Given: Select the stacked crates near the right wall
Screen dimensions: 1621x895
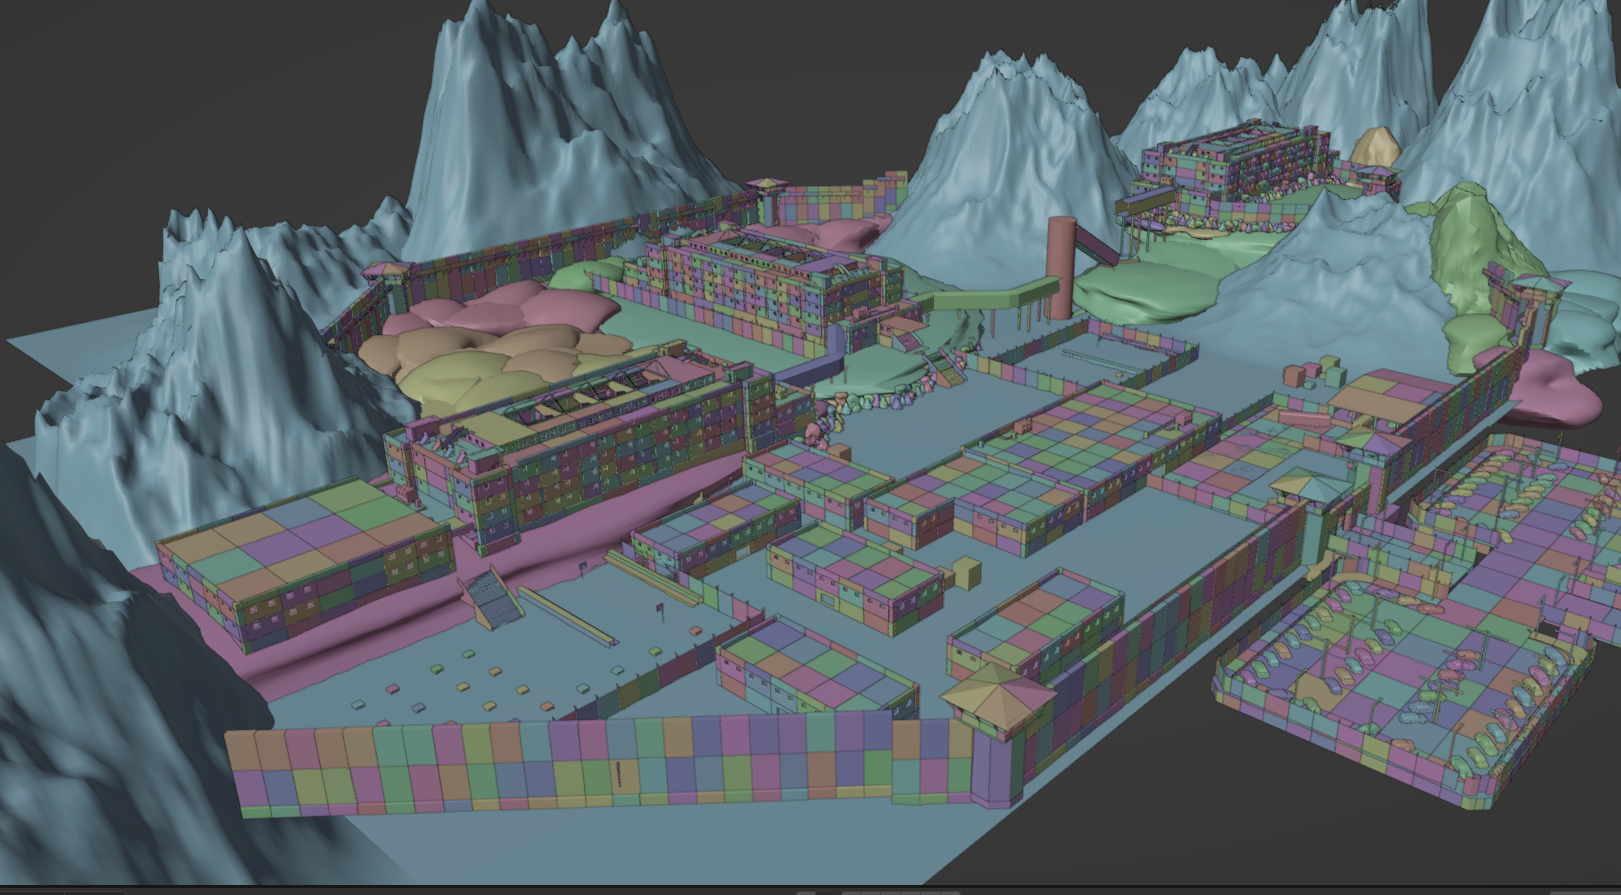Looking at the screenshot, I should (1312, 373).
